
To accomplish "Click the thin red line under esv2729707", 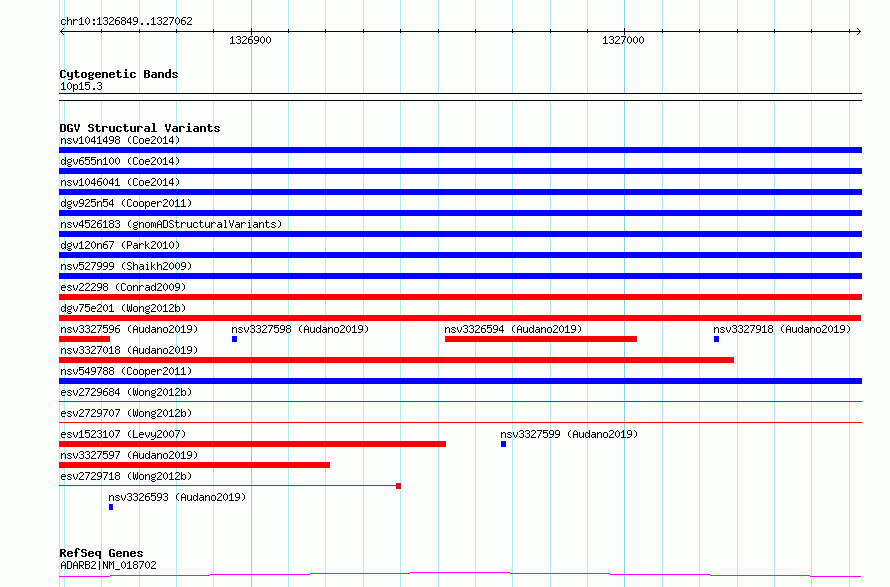I will (x=460, y=422).
